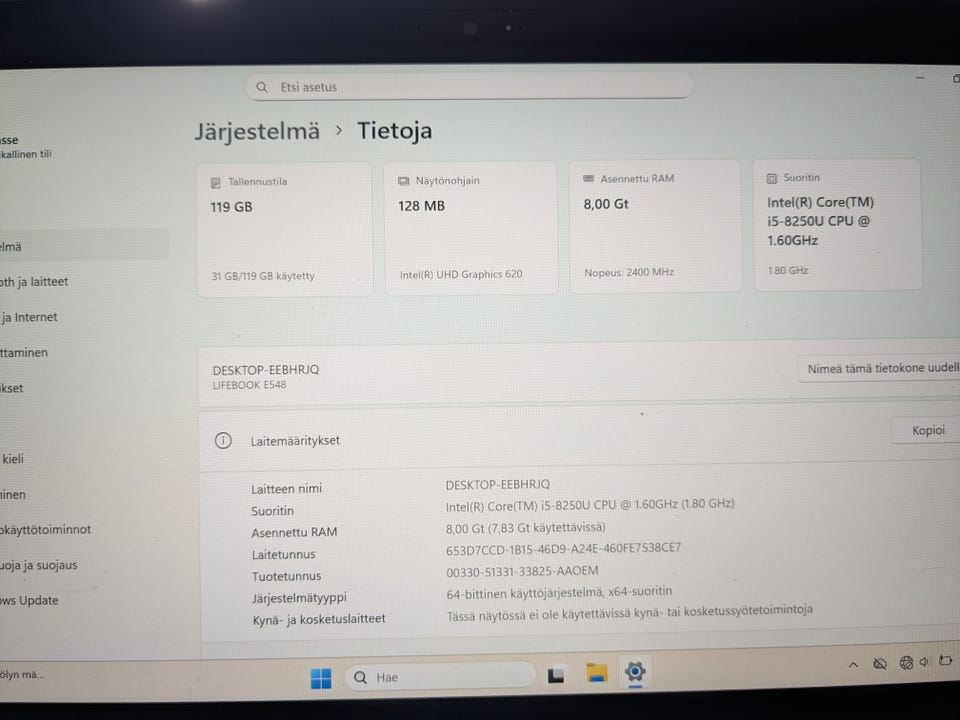Viewport: 960px width, 720px height.
Task: Click the Asennettu RAM memory icon
Action: (588, 179)
